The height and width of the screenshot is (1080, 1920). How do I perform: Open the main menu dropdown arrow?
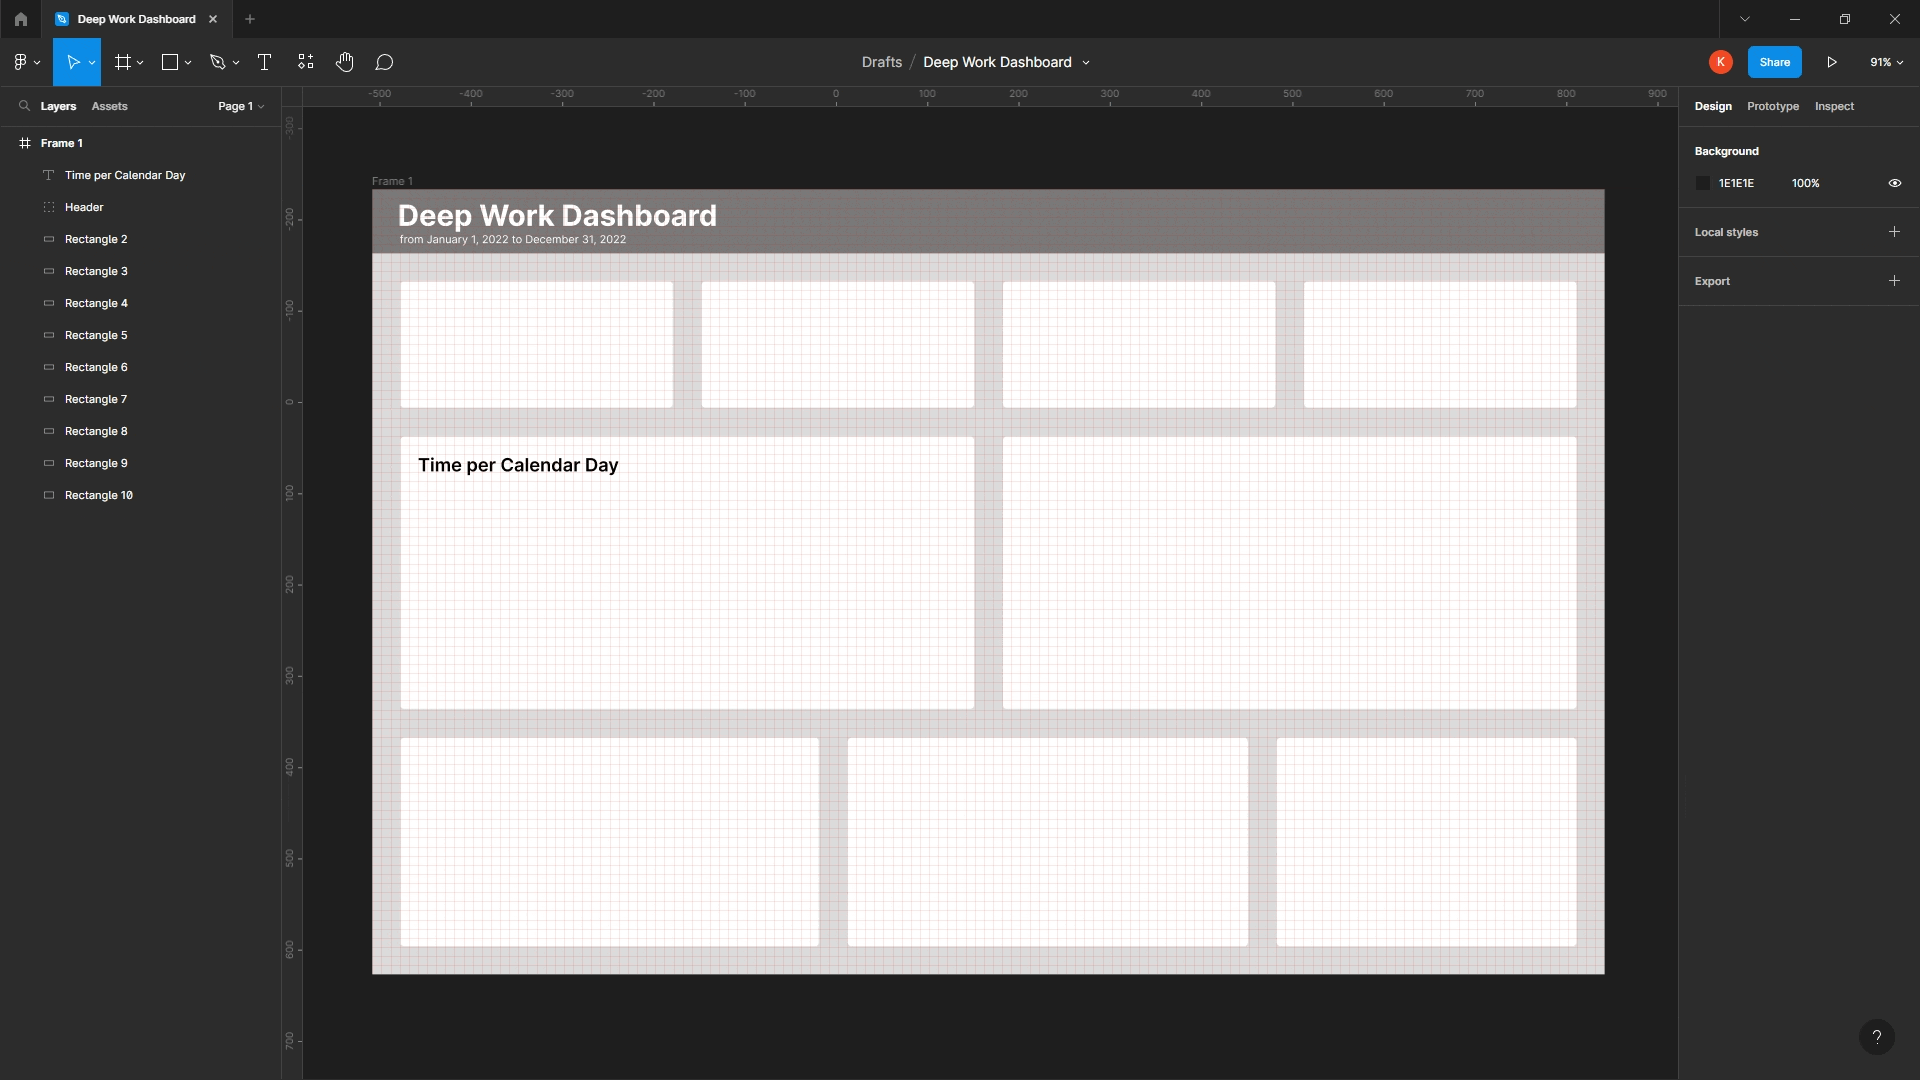point(37,62)
